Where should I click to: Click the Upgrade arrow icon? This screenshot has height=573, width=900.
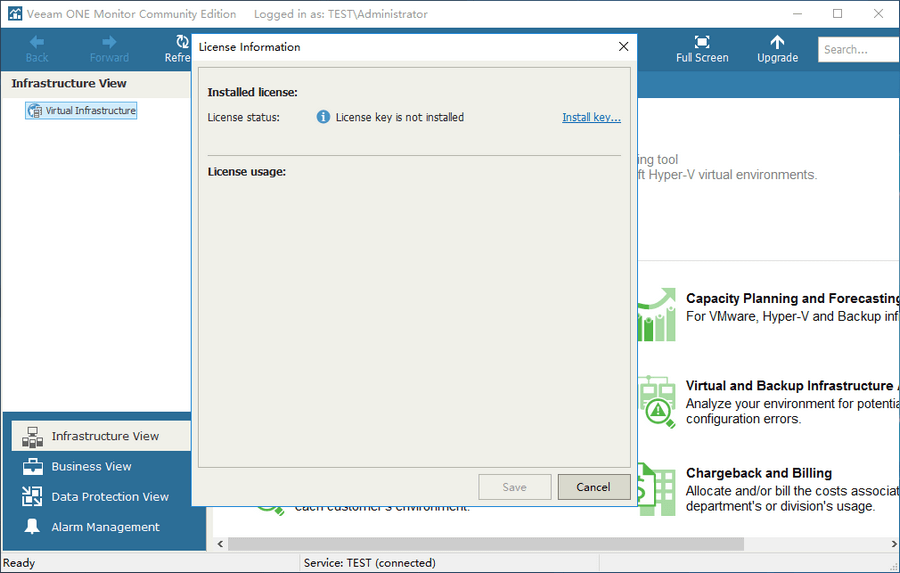tap(777, 42)
